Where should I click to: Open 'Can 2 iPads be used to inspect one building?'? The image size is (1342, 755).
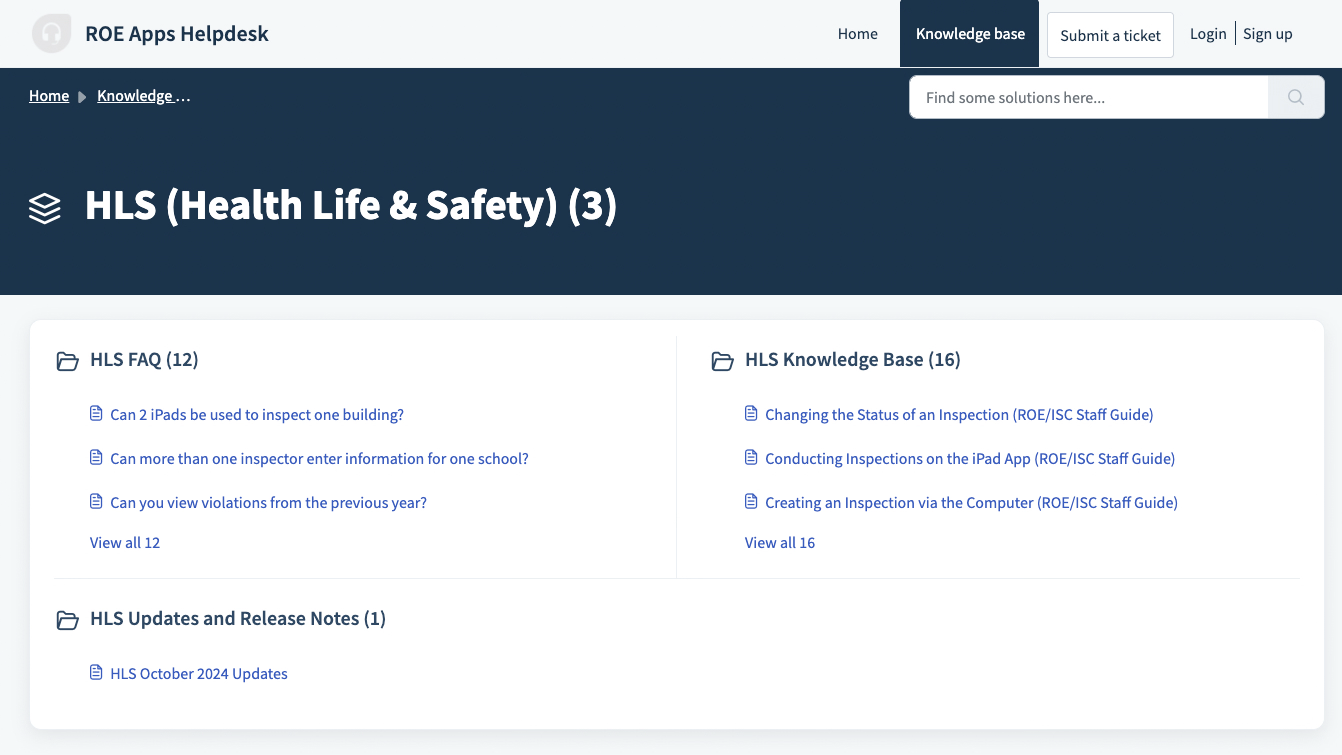point(257,415)
